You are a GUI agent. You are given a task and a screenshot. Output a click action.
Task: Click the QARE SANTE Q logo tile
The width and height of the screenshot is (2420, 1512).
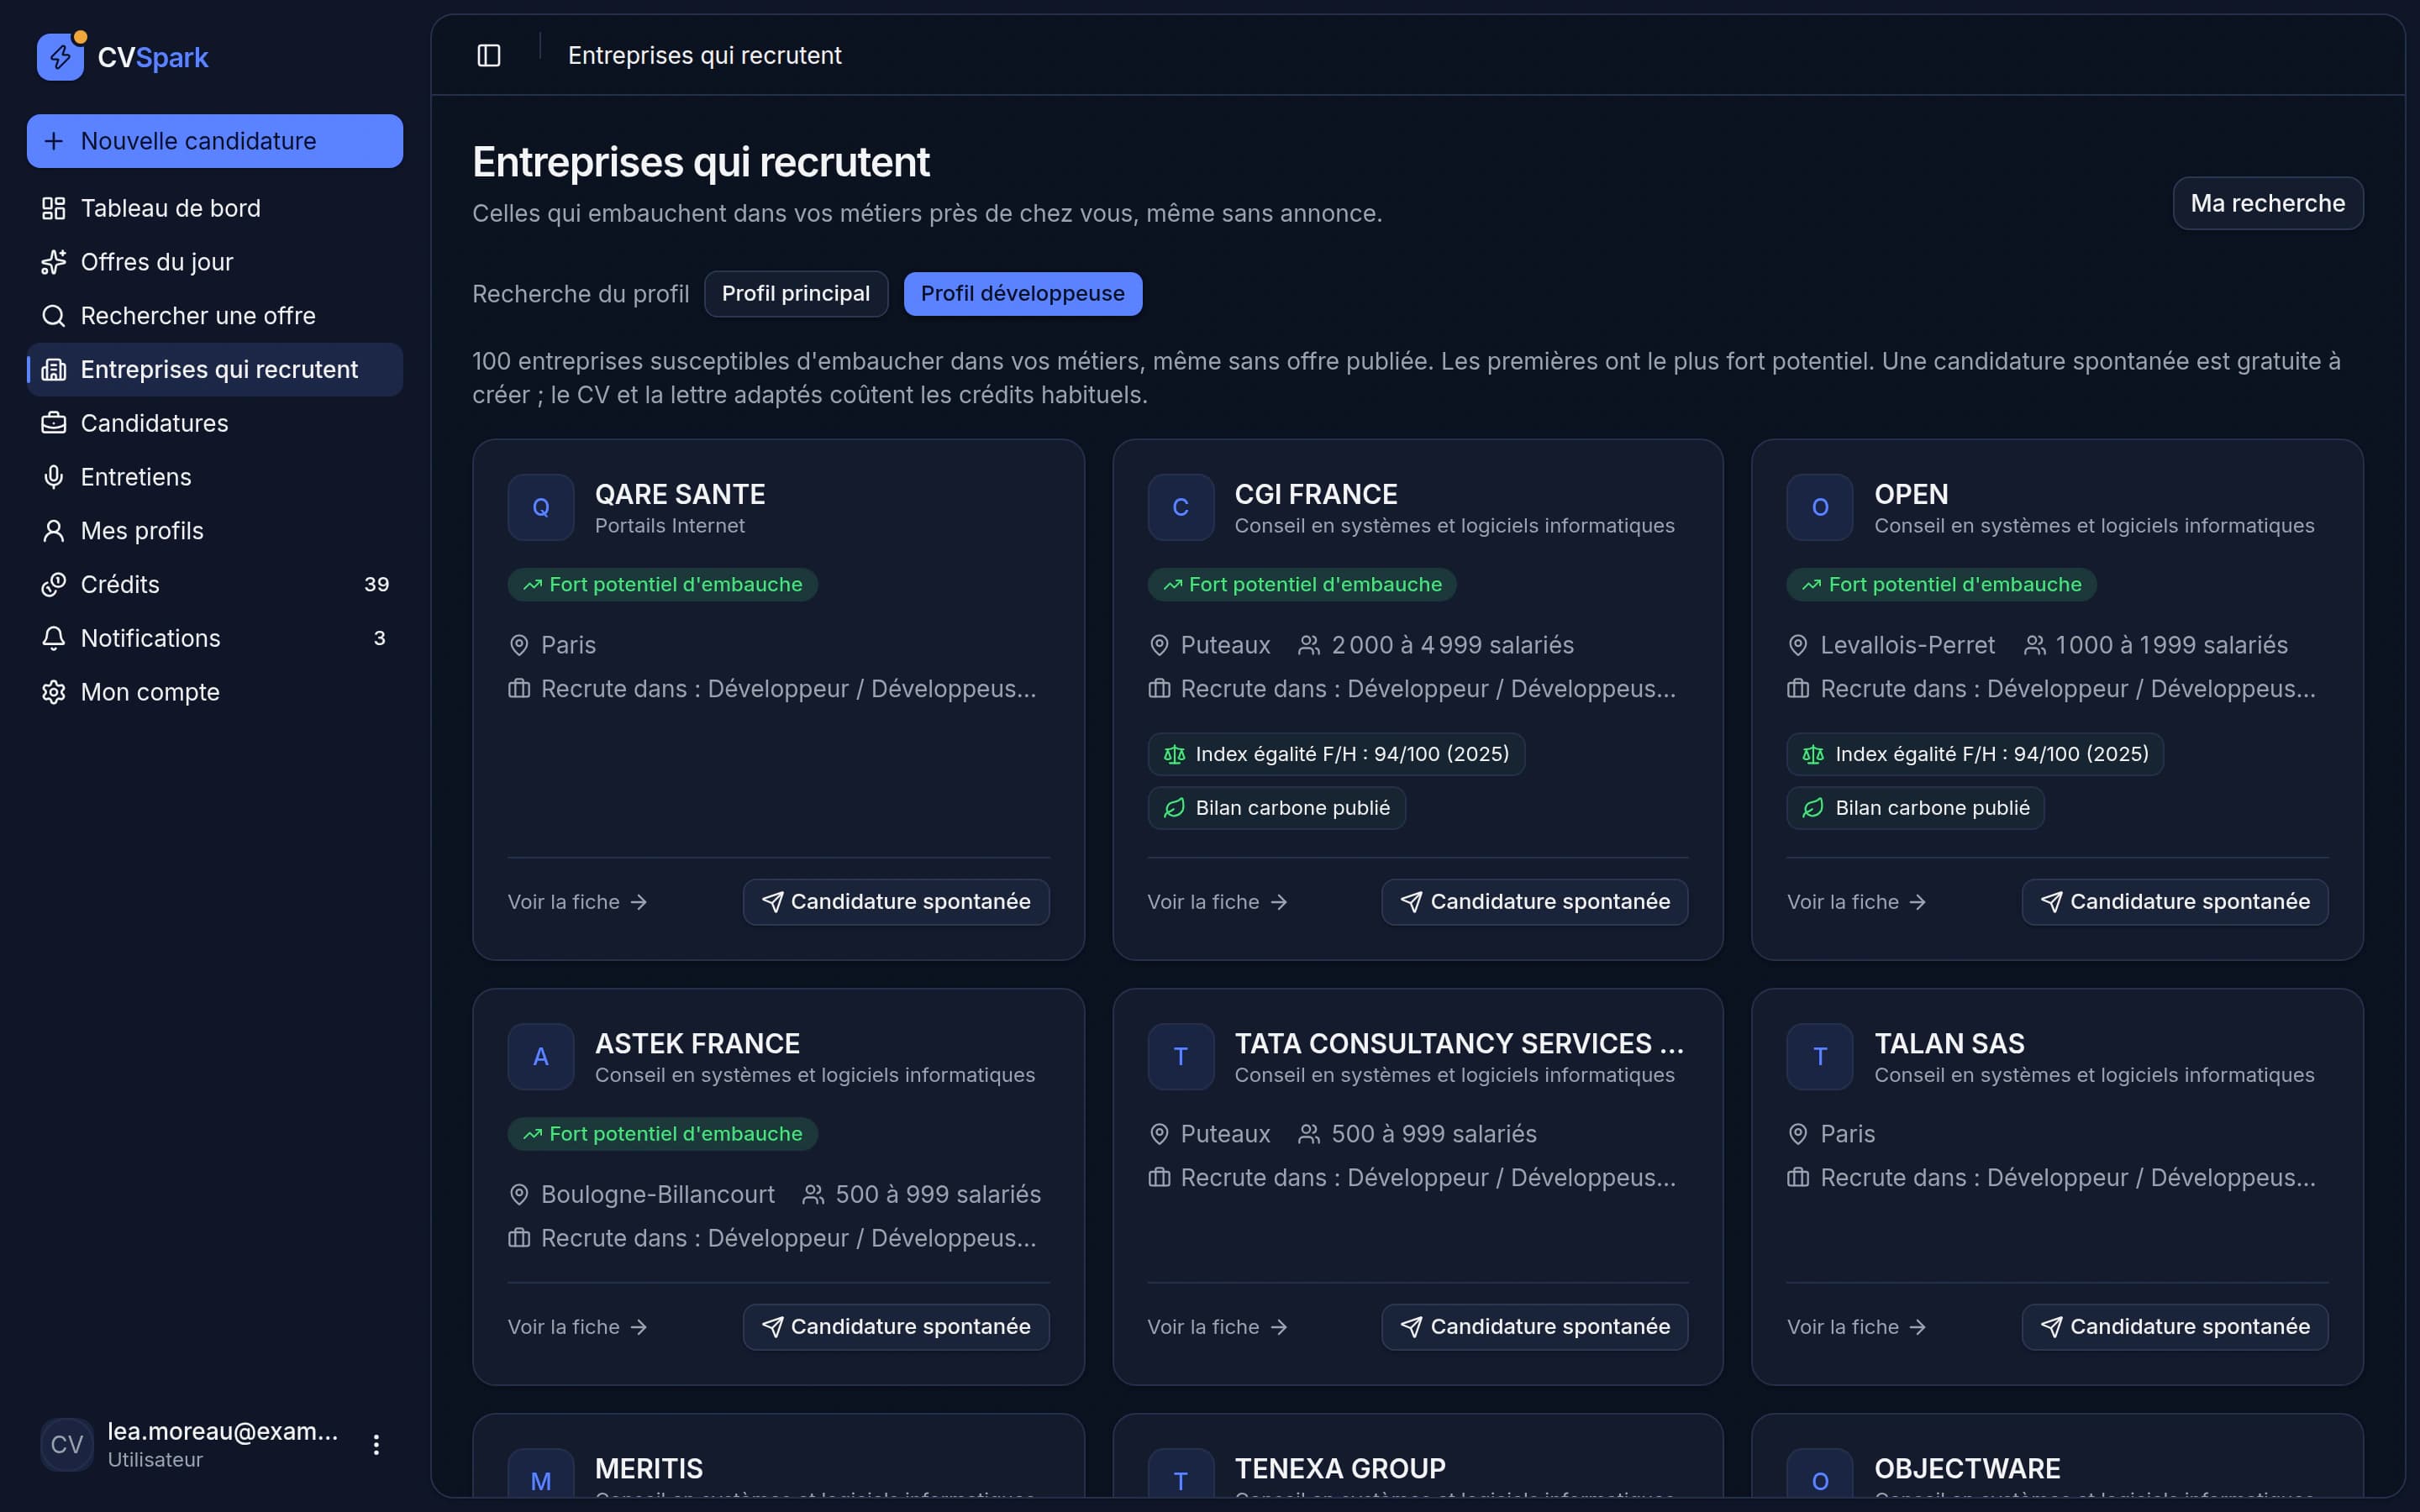click(x=541, y=507)
